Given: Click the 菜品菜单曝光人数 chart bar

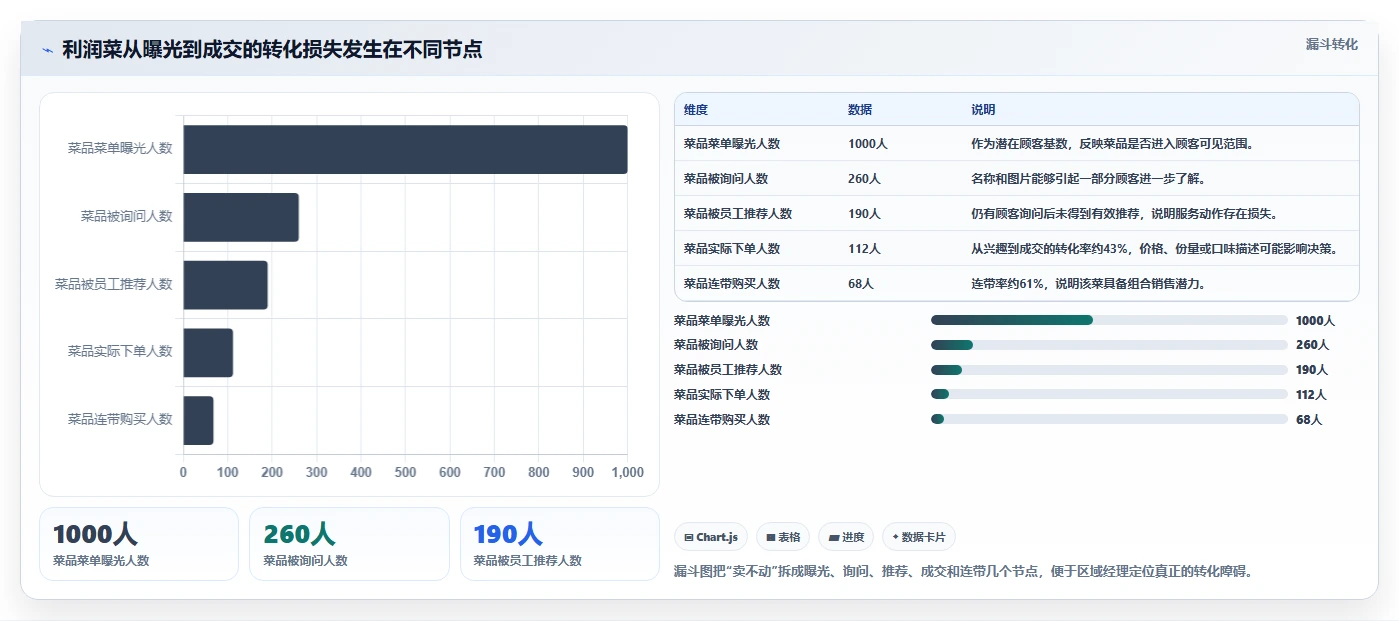Looking at the screenshot, I should pos(405,149).
